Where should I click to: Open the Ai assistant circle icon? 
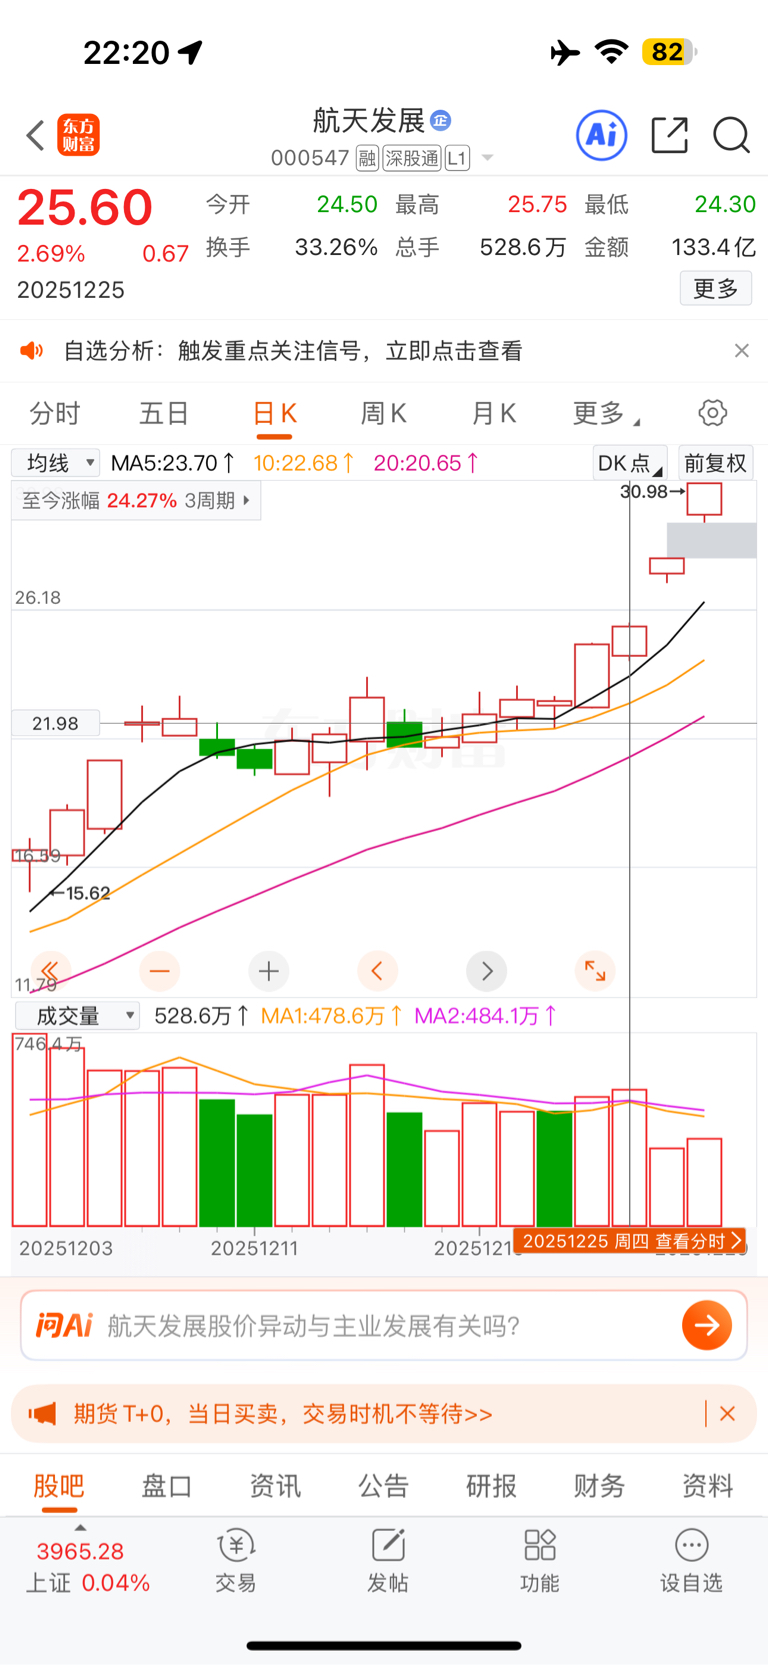pyautogui.click(x=602, y=134)
